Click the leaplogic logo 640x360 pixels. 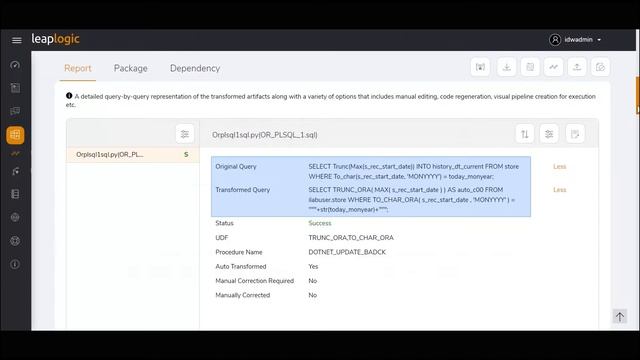coord(56,39)
